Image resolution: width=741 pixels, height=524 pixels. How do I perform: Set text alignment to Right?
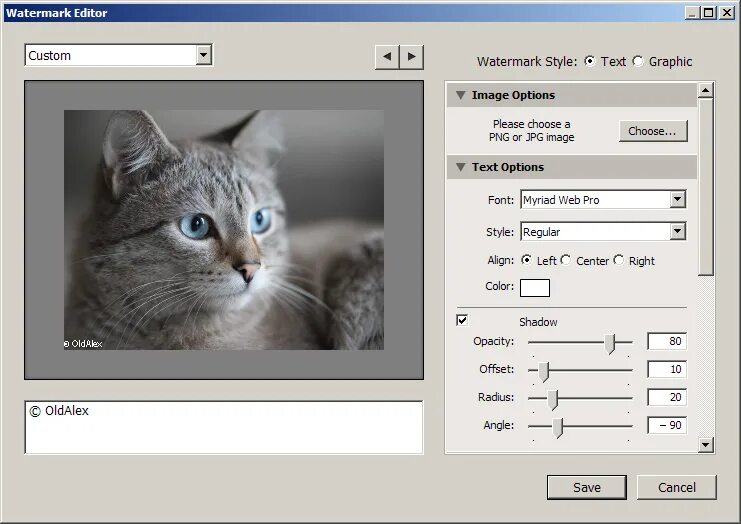point(619,260)
